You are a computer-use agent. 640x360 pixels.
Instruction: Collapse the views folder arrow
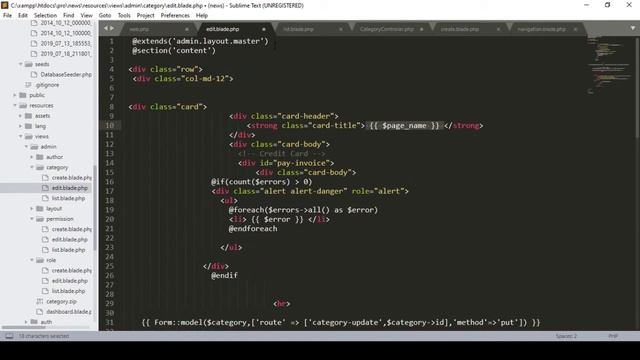[x=20, y=136]
